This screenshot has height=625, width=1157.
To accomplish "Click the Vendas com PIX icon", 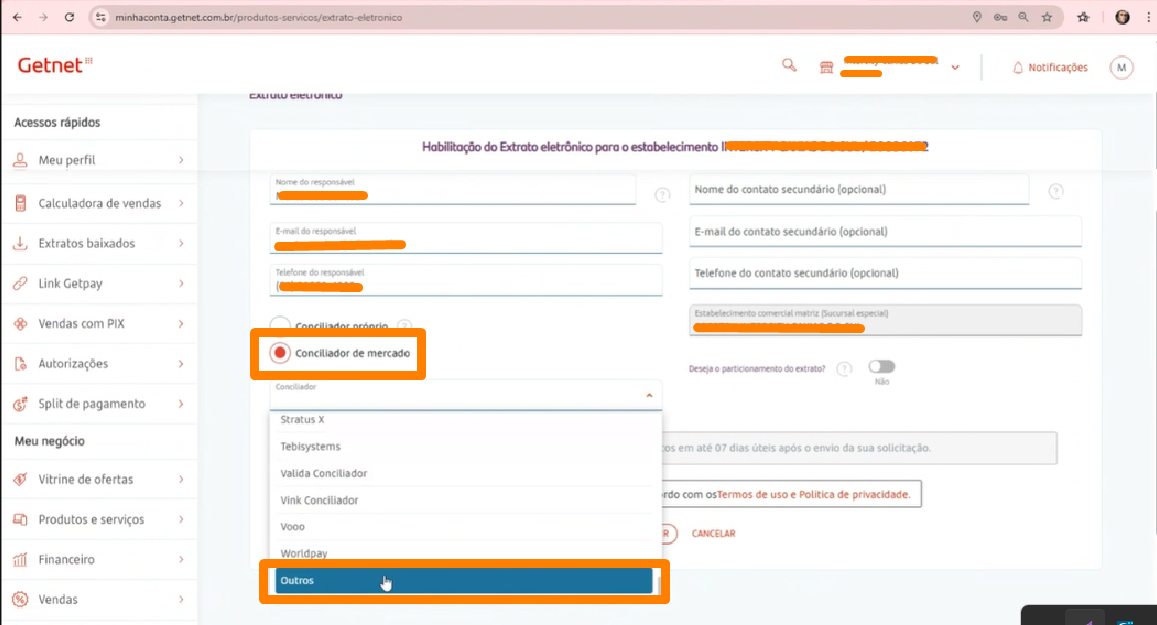I will click(x=21, y=323).
